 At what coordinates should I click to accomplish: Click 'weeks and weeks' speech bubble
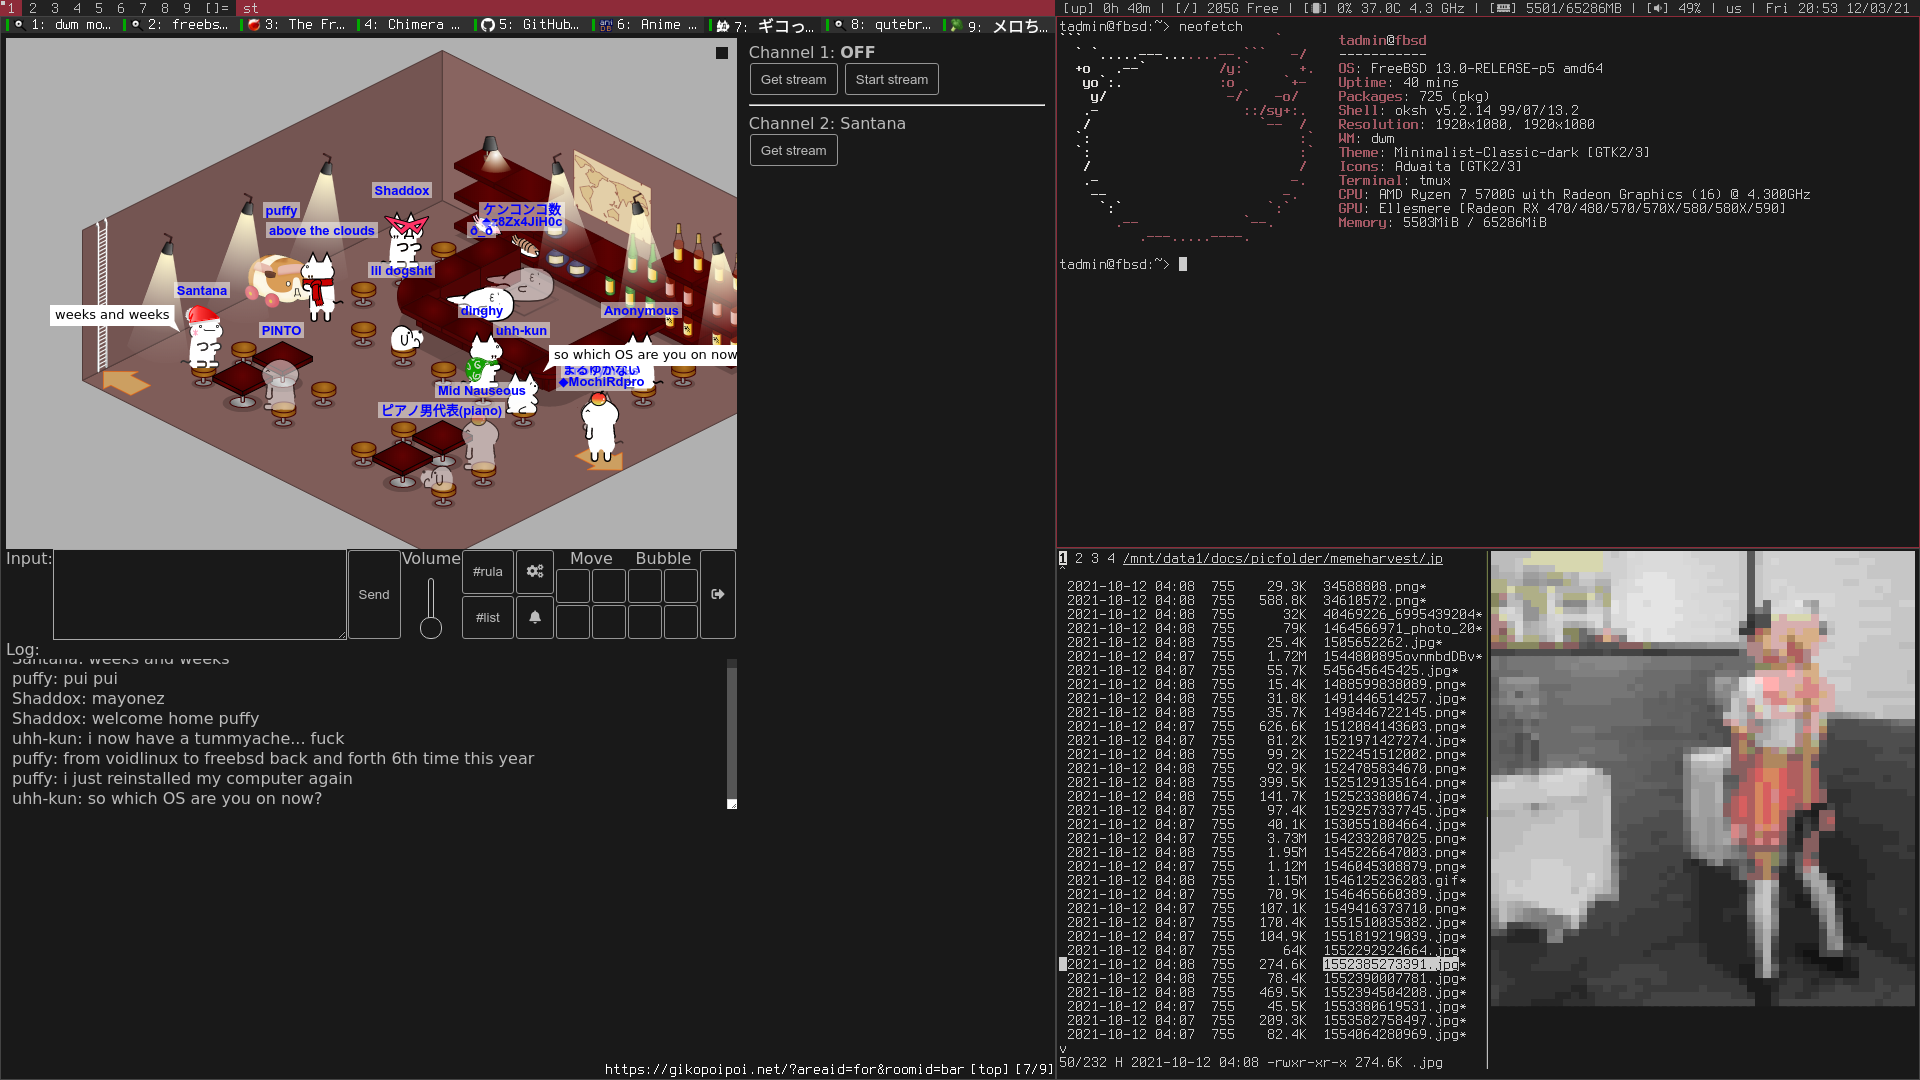coord(112,314)
